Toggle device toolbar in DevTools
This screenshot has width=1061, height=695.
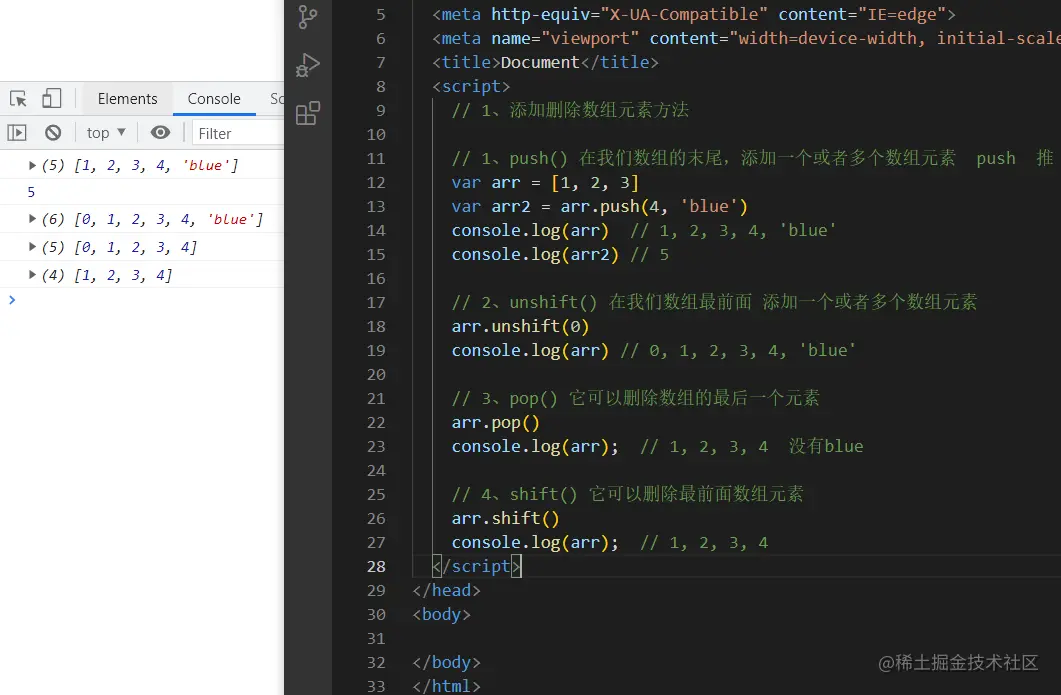point(51,99)
